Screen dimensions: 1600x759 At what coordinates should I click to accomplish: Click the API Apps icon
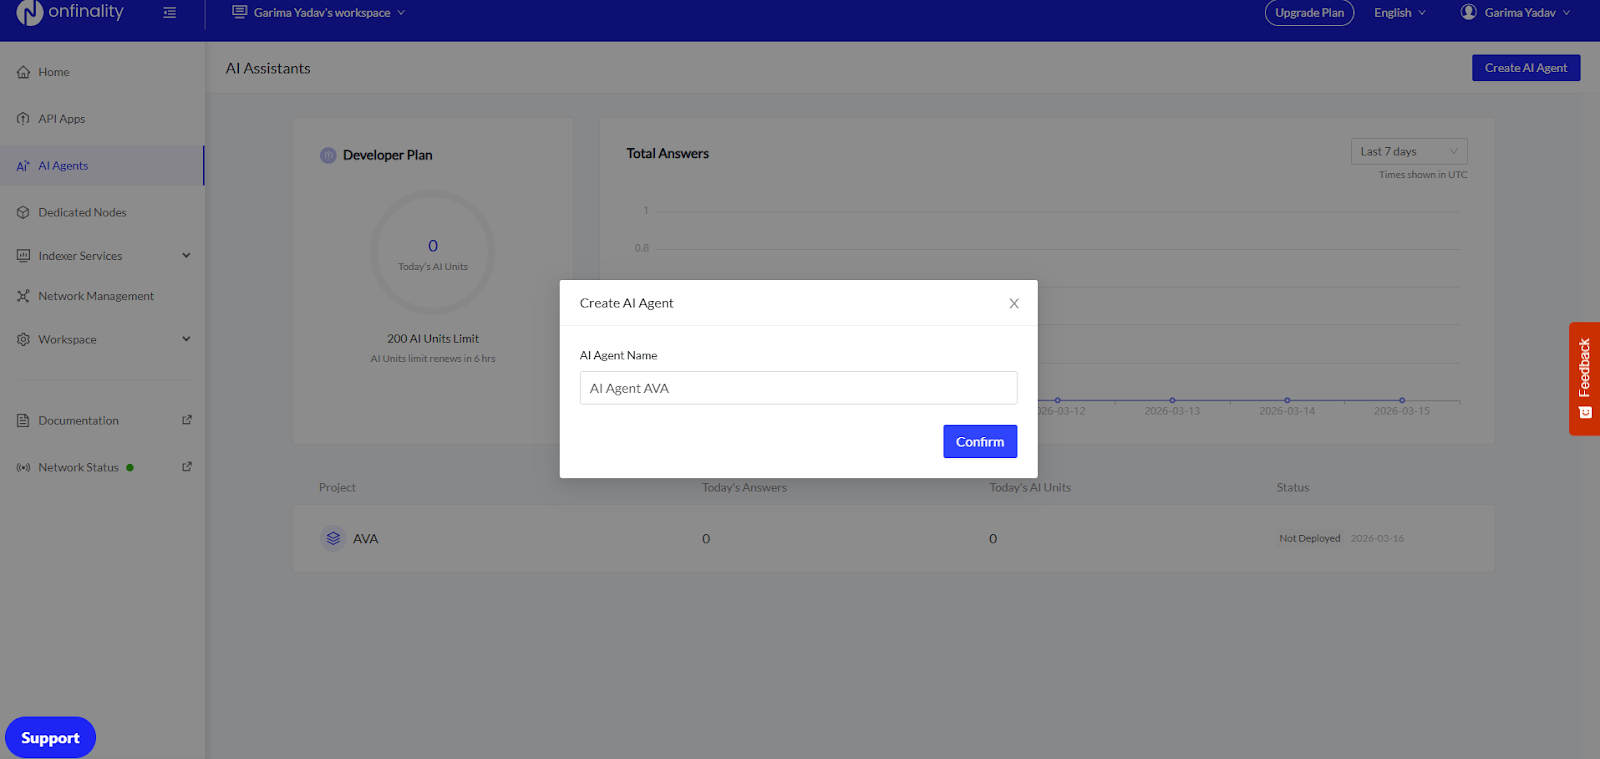point(23,119)
